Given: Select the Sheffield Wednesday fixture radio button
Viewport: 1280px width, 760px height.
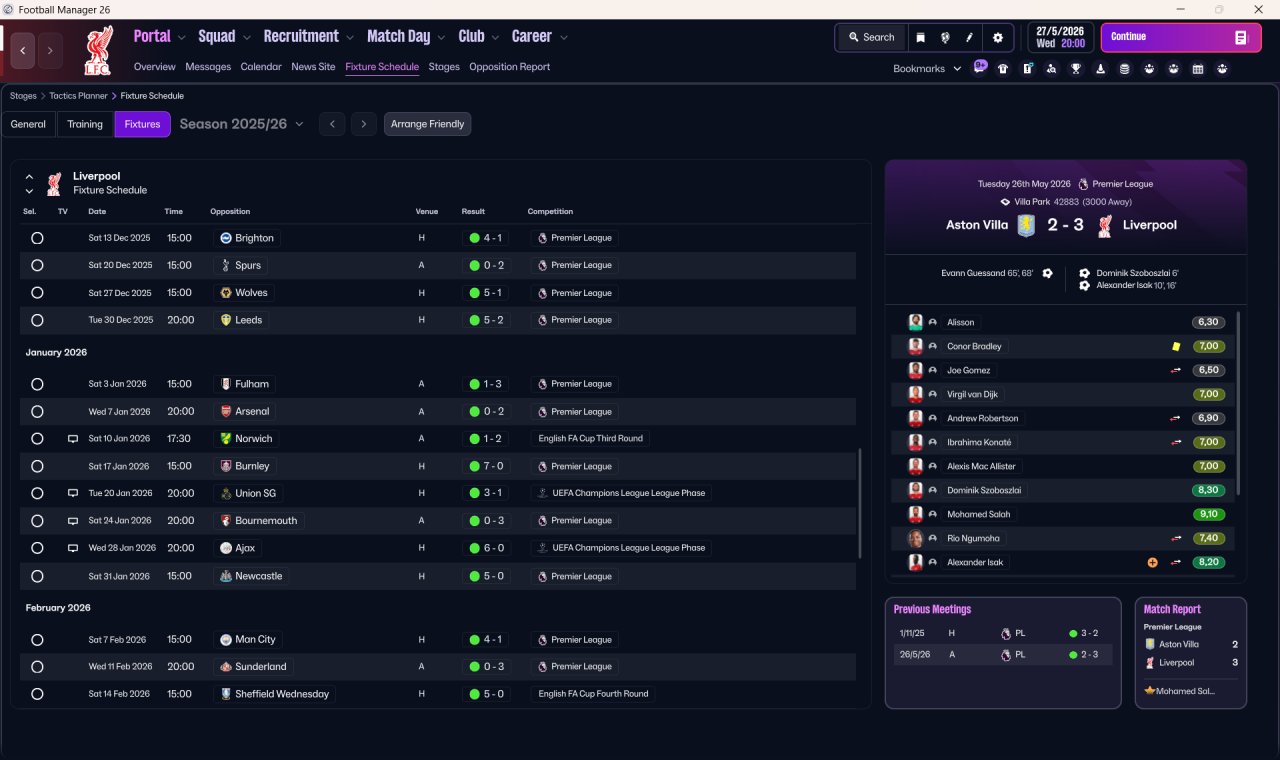Looking at the screenshot, I should (37, 694).
